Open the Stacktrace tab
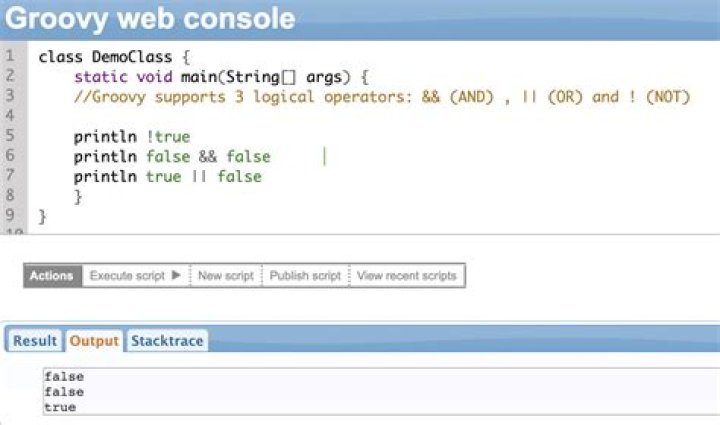 (x=167, y=341)
